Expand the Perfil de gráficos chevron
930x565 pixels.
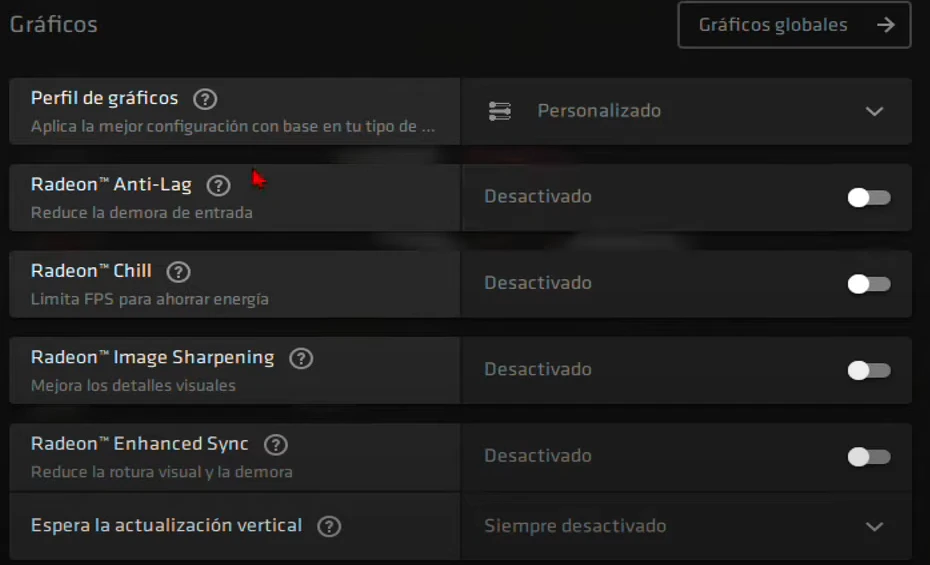pos(874,111)
